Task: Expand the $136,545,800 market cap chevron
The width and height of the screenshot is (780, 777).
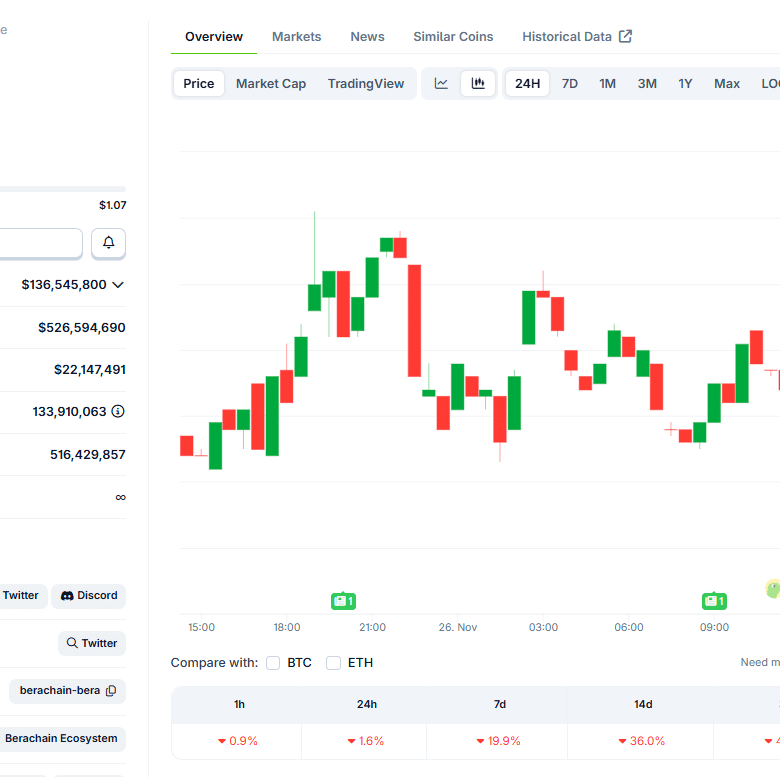Action: pyautogui.click(x=118, y=285)
